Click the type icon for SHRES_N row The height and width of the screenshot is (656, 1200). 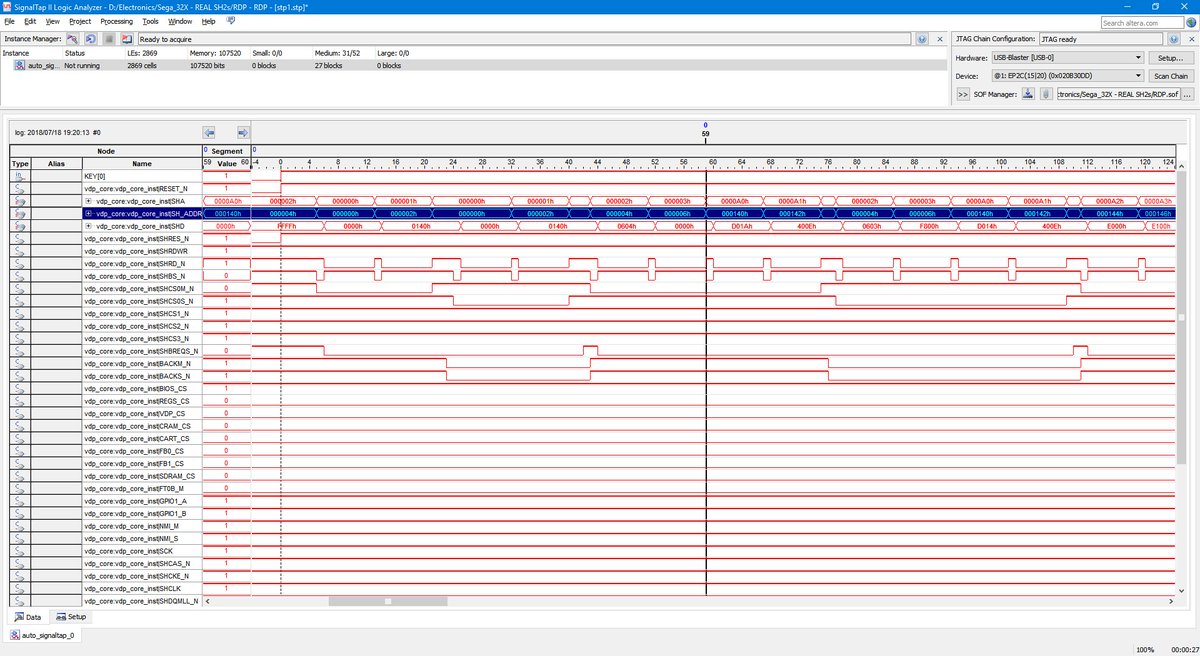[20, 238]
